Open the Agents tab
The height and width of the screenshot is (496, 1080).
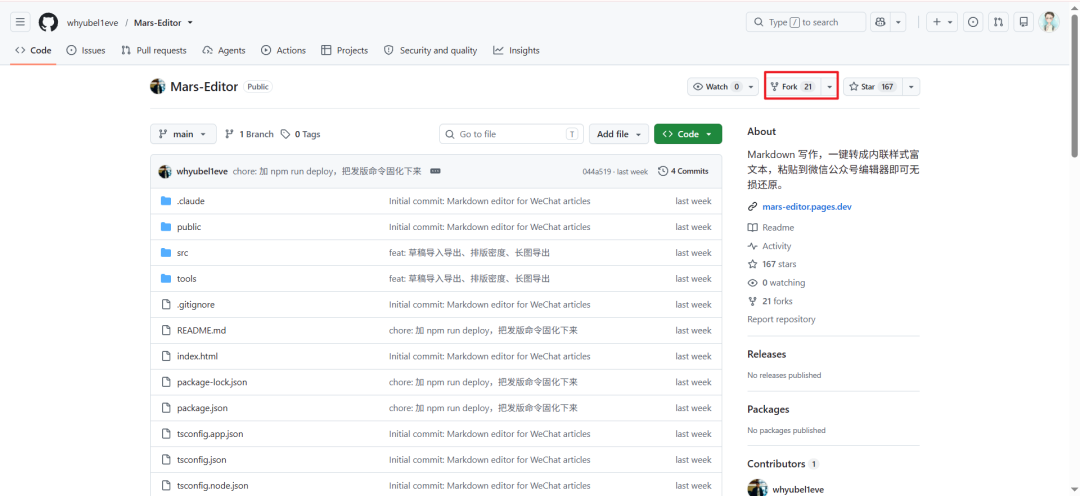pos(224,50)
